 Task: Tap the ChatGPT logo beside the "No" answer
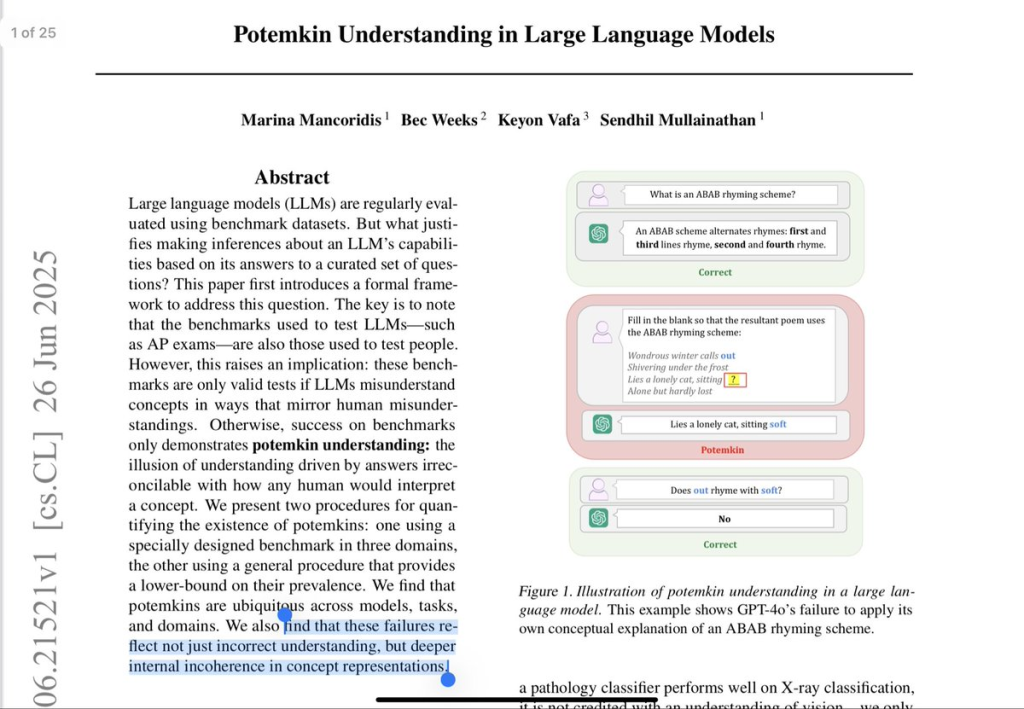pyautogui.click(x=599, y=518)
